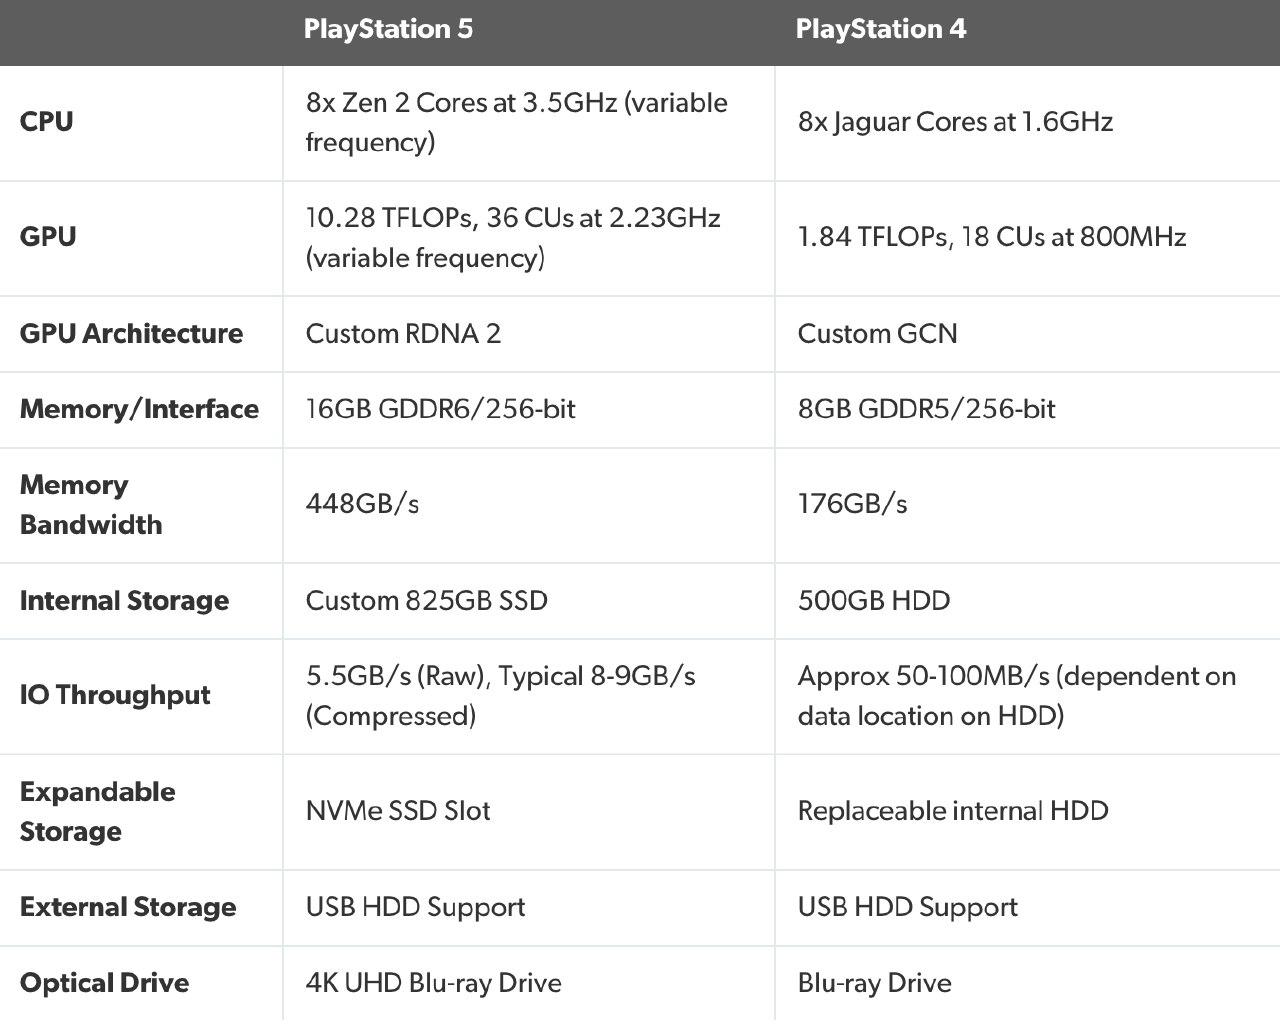Select the Memory Bandwidth row label
Screen dimensions: 1280x1028
pyautogui.click(x=90, y=504)
